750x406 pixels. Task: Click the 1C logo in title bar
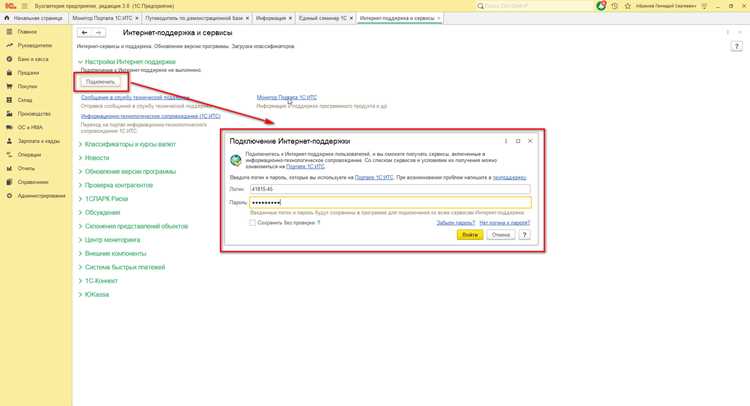(x=10, y=6)
